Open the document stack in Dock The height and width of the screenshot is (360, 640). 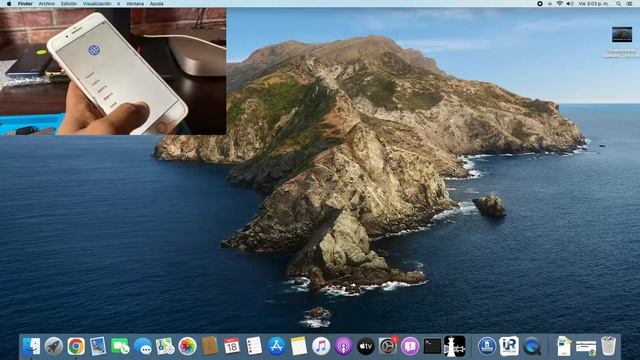(x=564, y=346)
